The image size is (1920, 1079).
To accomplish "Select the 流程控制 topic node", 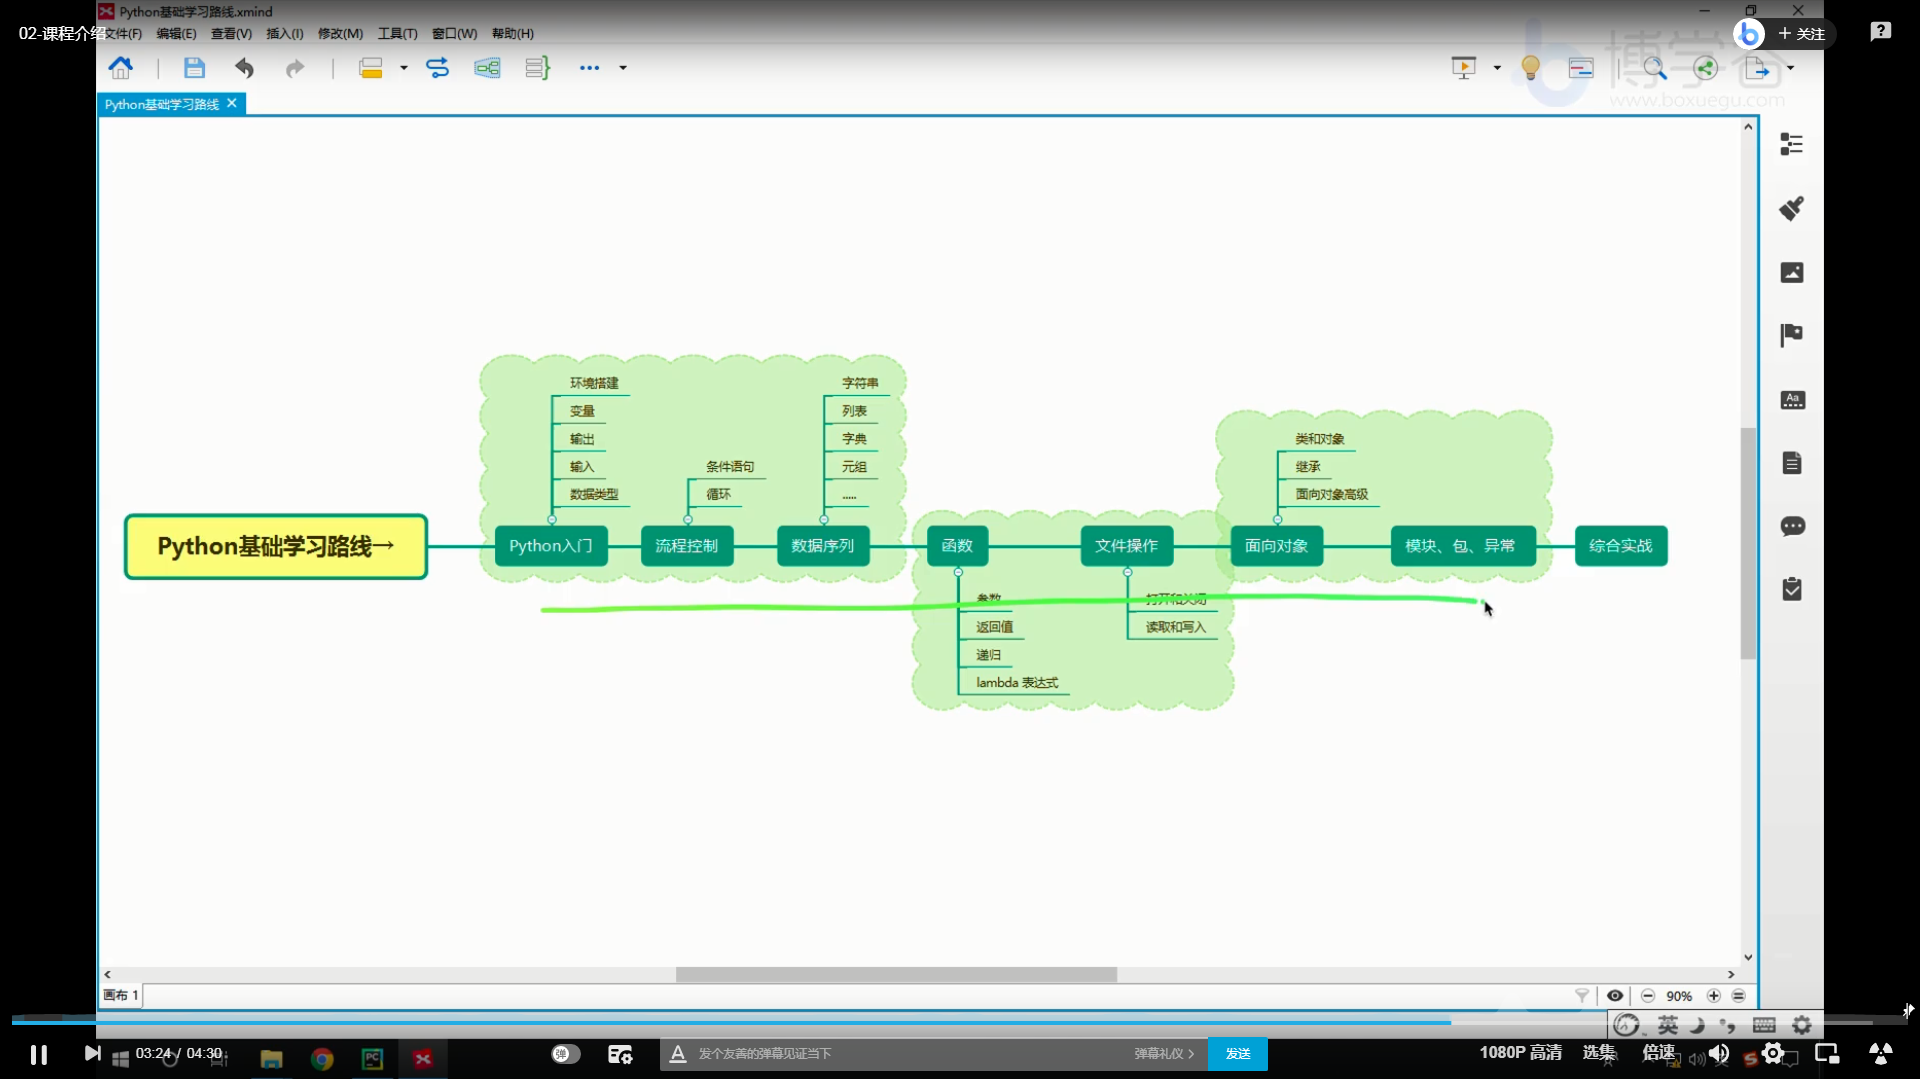I will (x=687, y=546).
